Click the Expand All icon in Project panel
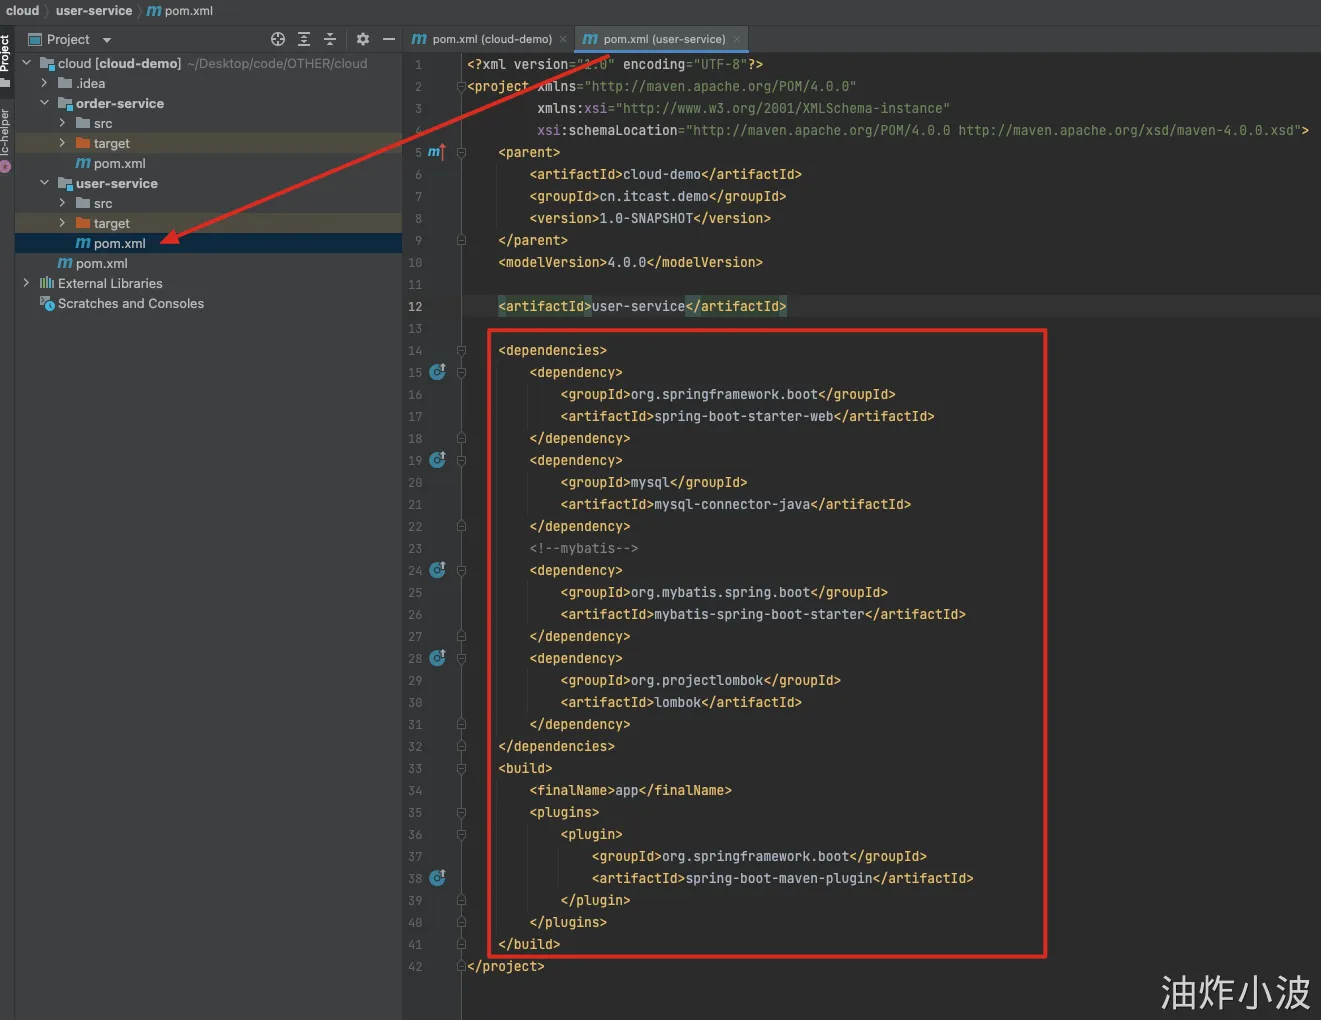1321x1020 pixels. coord(304,39)
